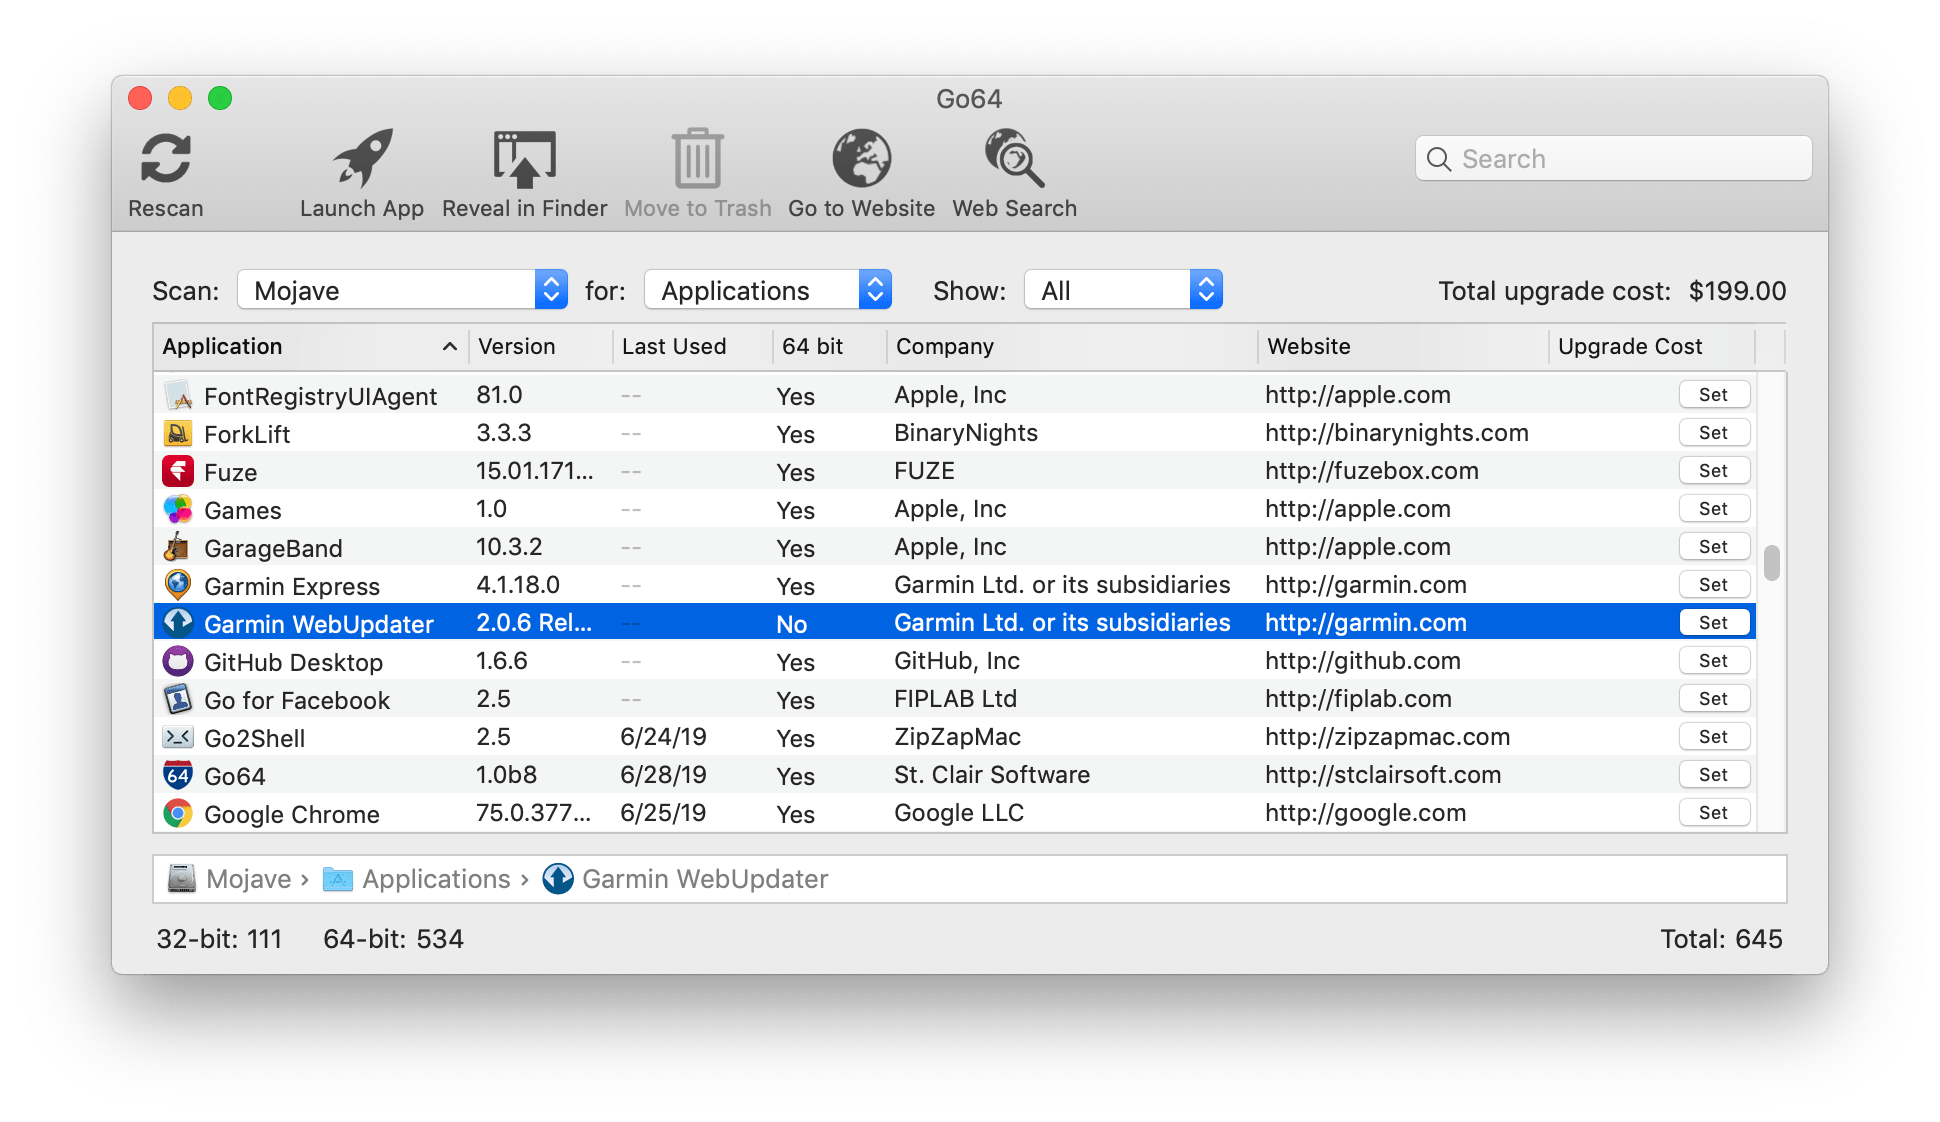
Task: Click the Garmin Express app icon
Action: click(178, 585)
